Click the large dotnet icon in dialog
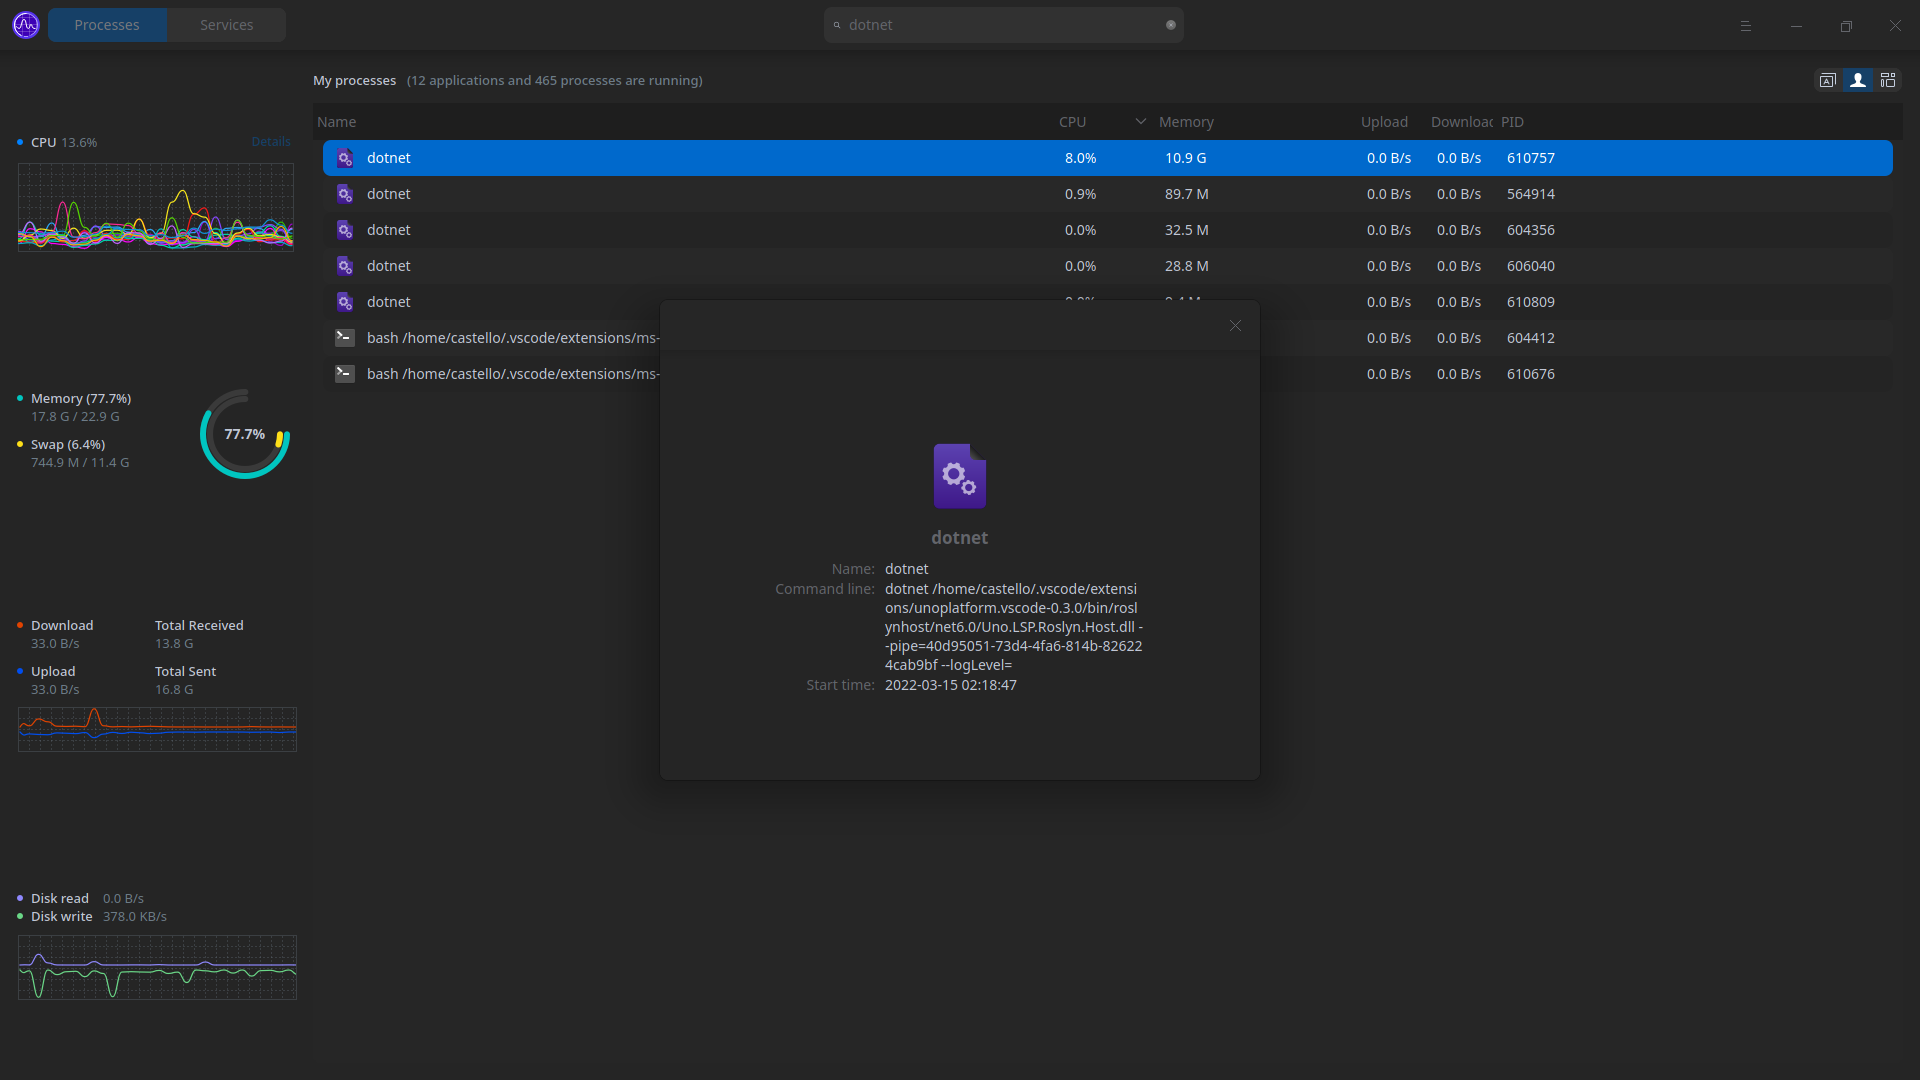The image size is (1920, 1080). point(960,476)
